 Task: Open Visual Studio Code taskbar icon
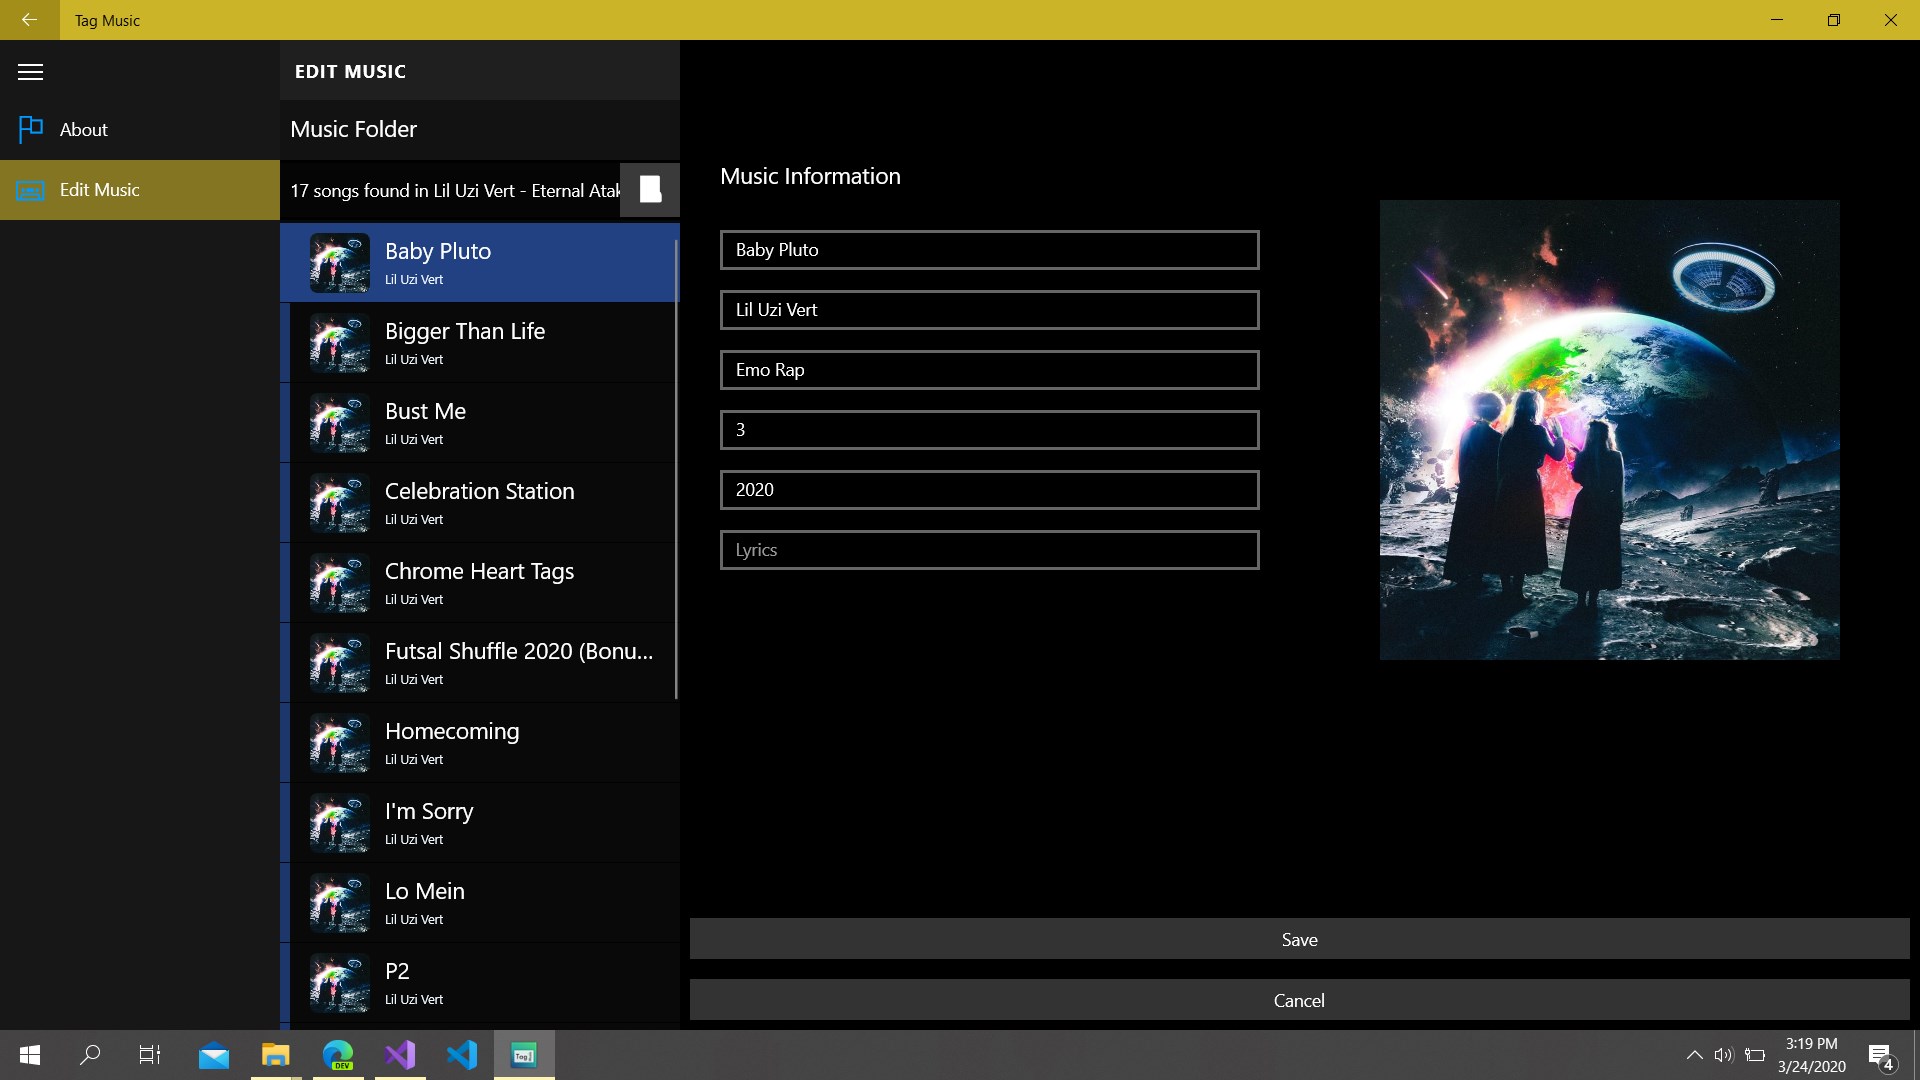point(462,1055)
